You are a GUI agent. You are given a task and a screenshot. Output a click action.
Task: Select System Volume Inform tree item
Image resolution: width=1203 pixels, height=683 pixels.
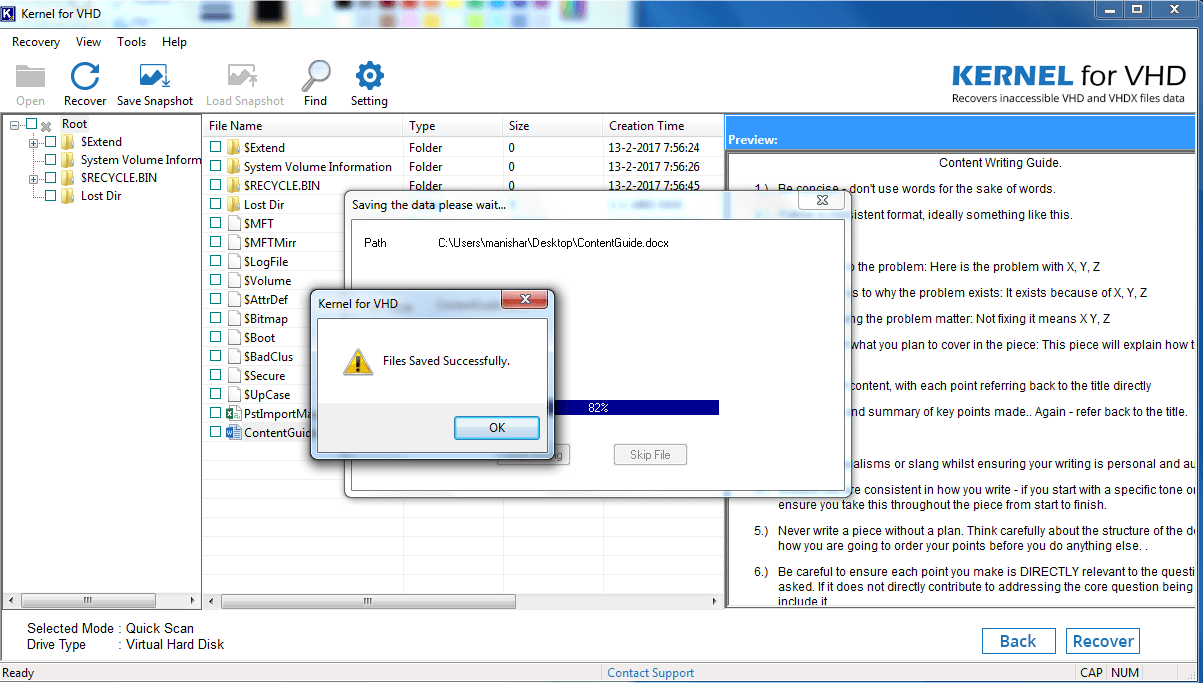(x=140, y=160)
